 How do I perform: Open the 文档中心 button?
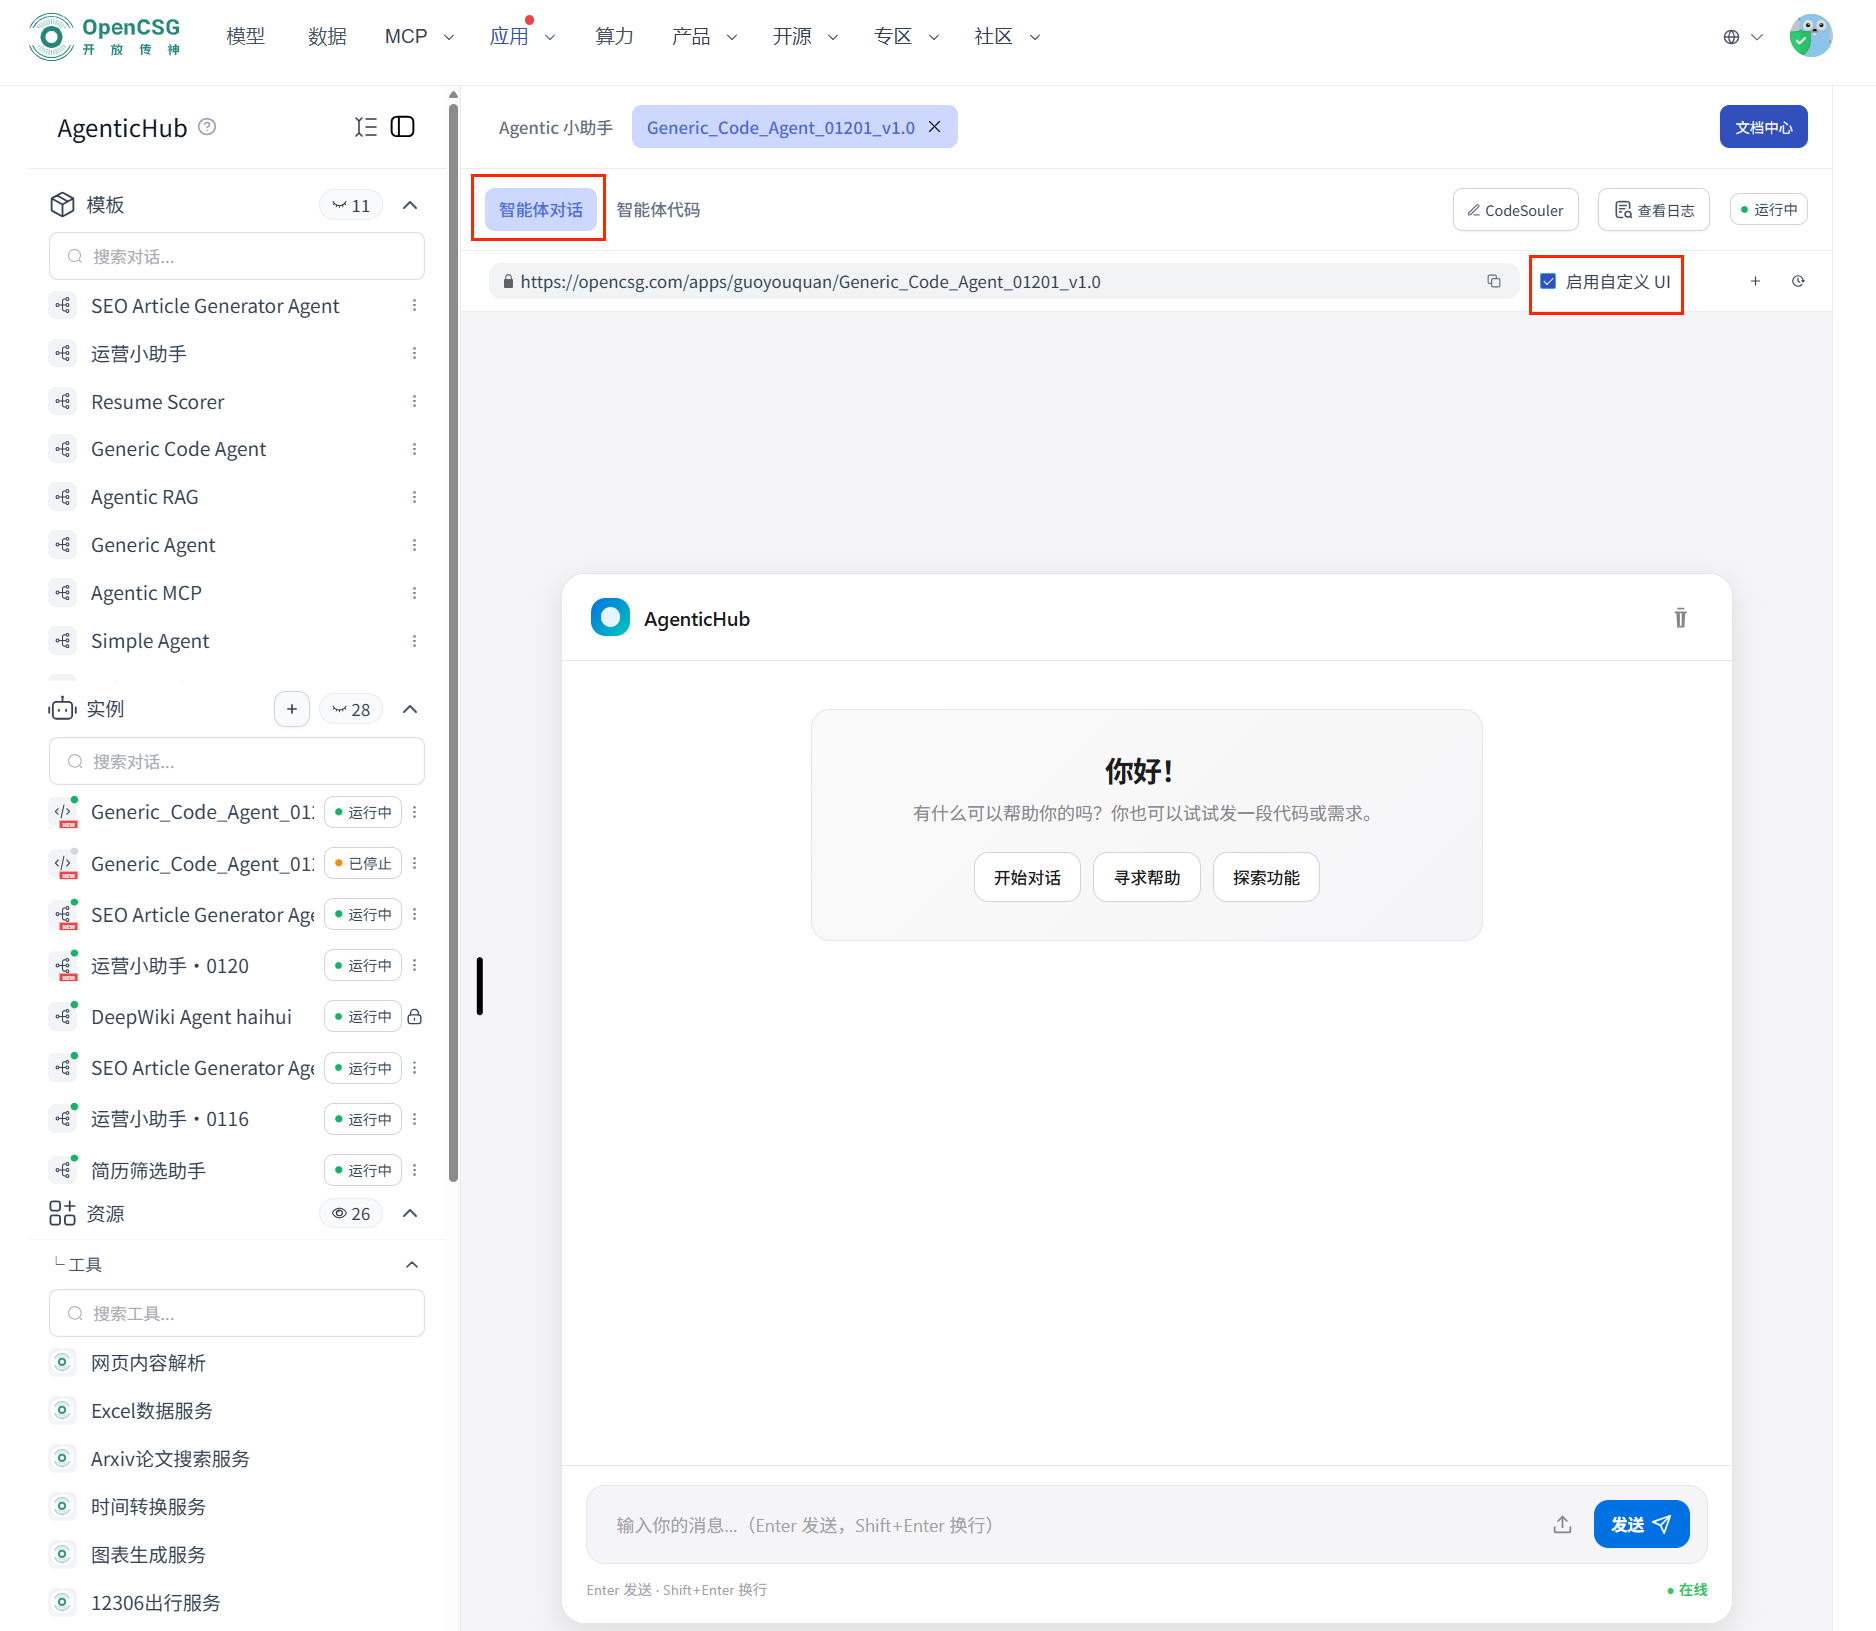click(x=1763, y=127)
